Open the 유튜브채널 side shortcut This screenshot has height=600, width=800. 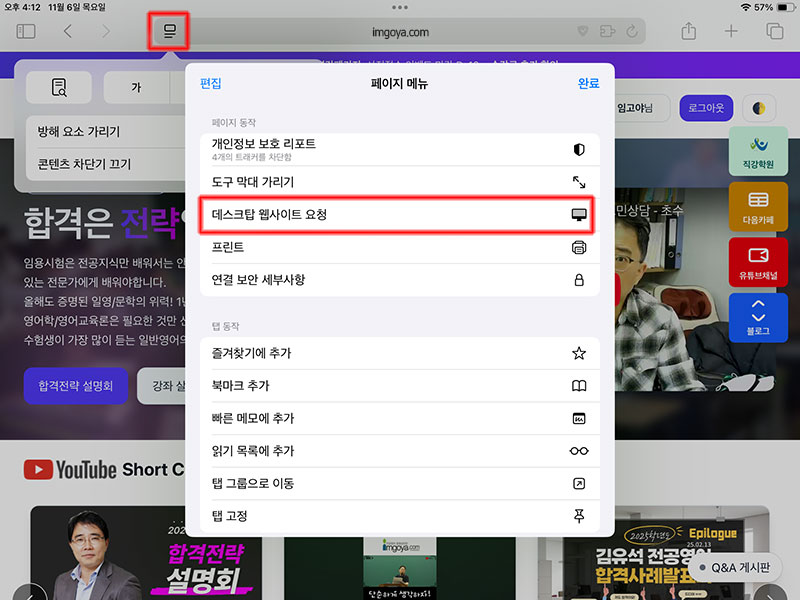[757, 263]
